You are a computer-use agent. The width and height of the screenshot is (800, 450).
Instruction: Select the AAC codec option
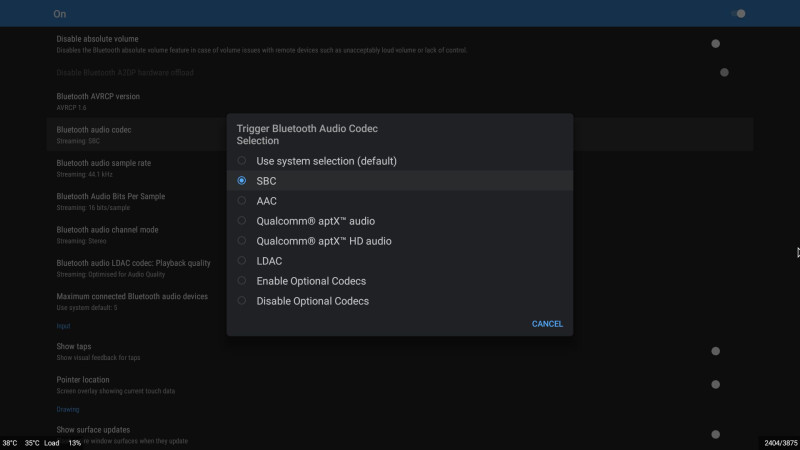242,201
